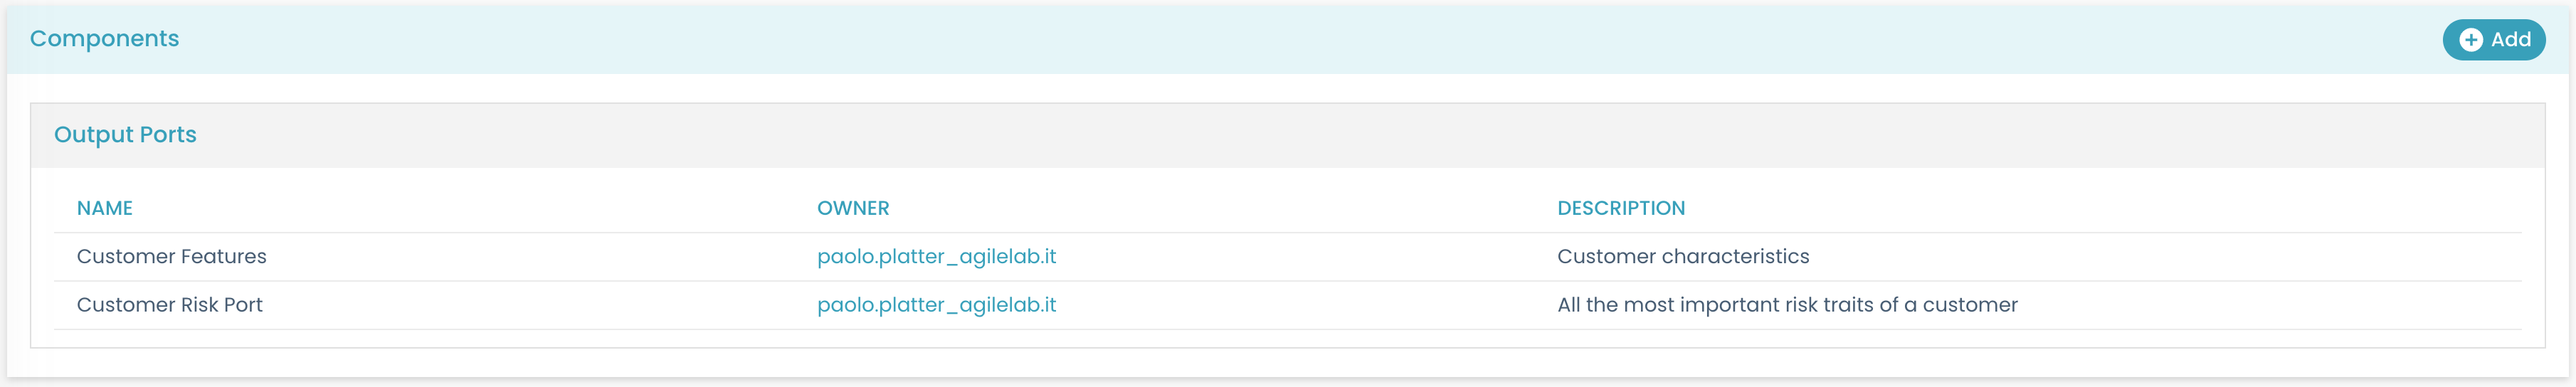The height and width of the screenshot is (387, 2576).
Task: Click the OWNER column header
Action: (x=853, y=208)
